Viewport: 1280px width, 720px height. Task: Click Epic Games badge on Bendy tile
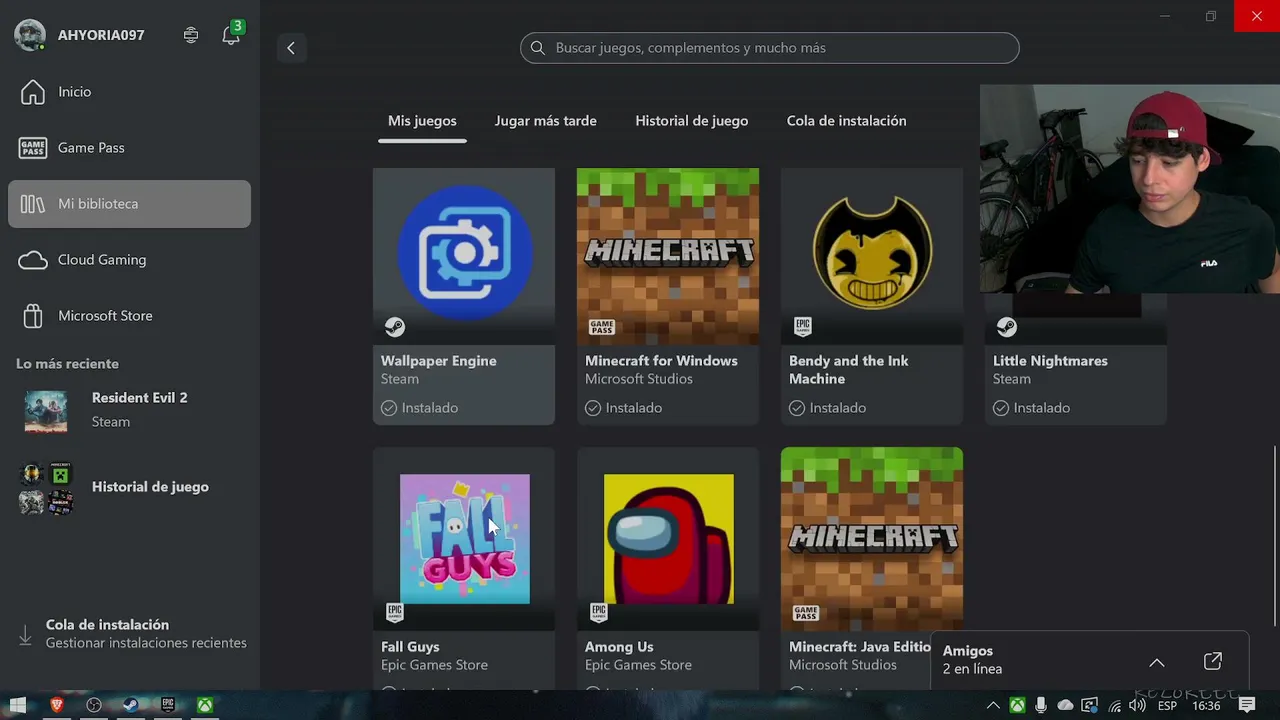tap(802, 327)
